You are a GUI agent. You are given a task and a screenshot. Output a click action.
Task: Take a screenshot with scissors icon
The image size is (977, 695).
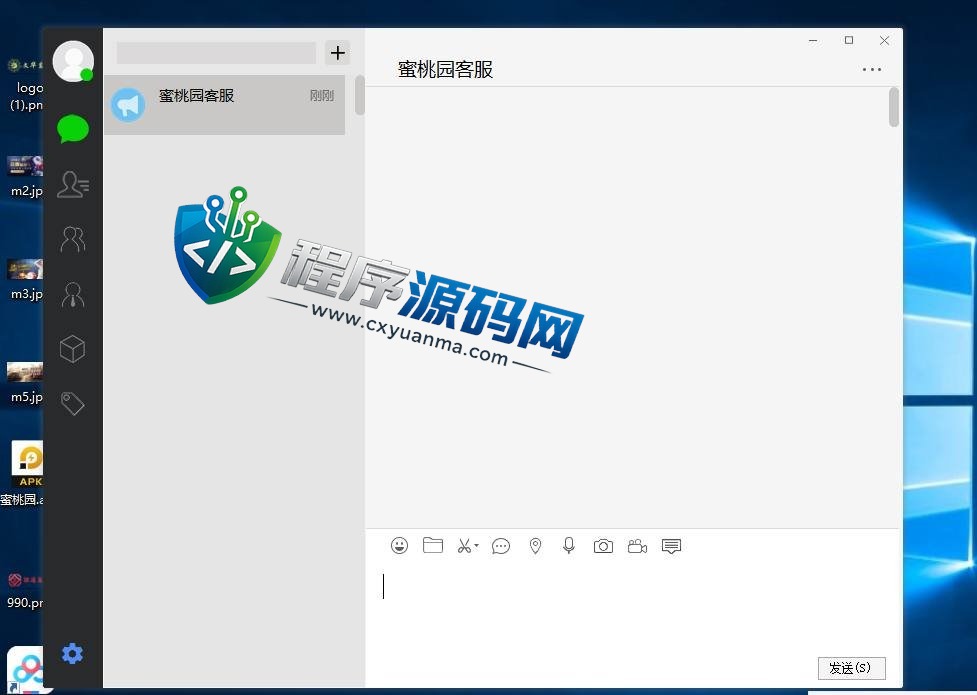[464, 547]
